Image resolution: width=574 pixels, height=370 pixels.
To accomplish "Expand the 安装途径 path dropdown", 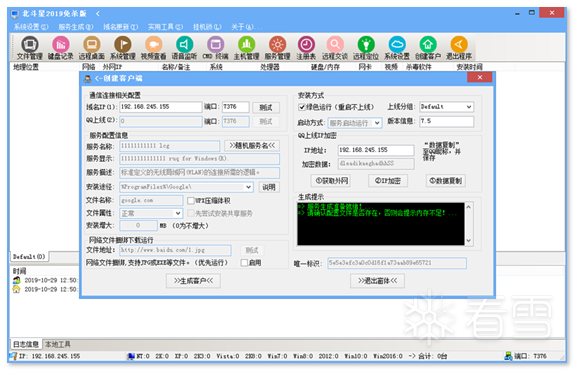I will (x=249, y=187).
